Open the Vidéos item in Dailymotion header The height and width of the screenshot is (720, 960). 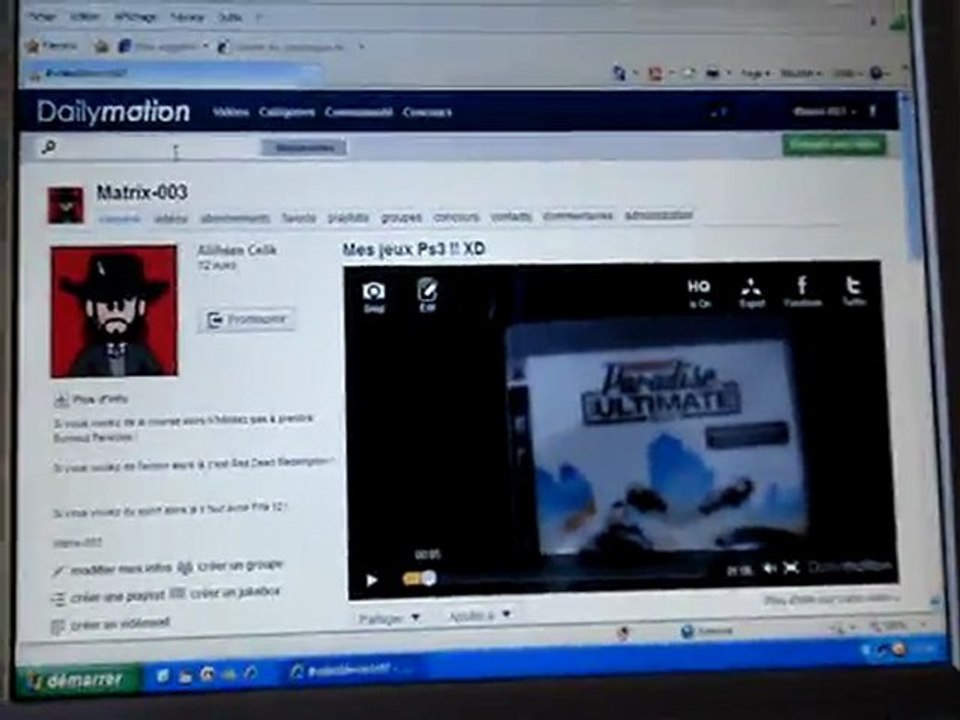231,112
